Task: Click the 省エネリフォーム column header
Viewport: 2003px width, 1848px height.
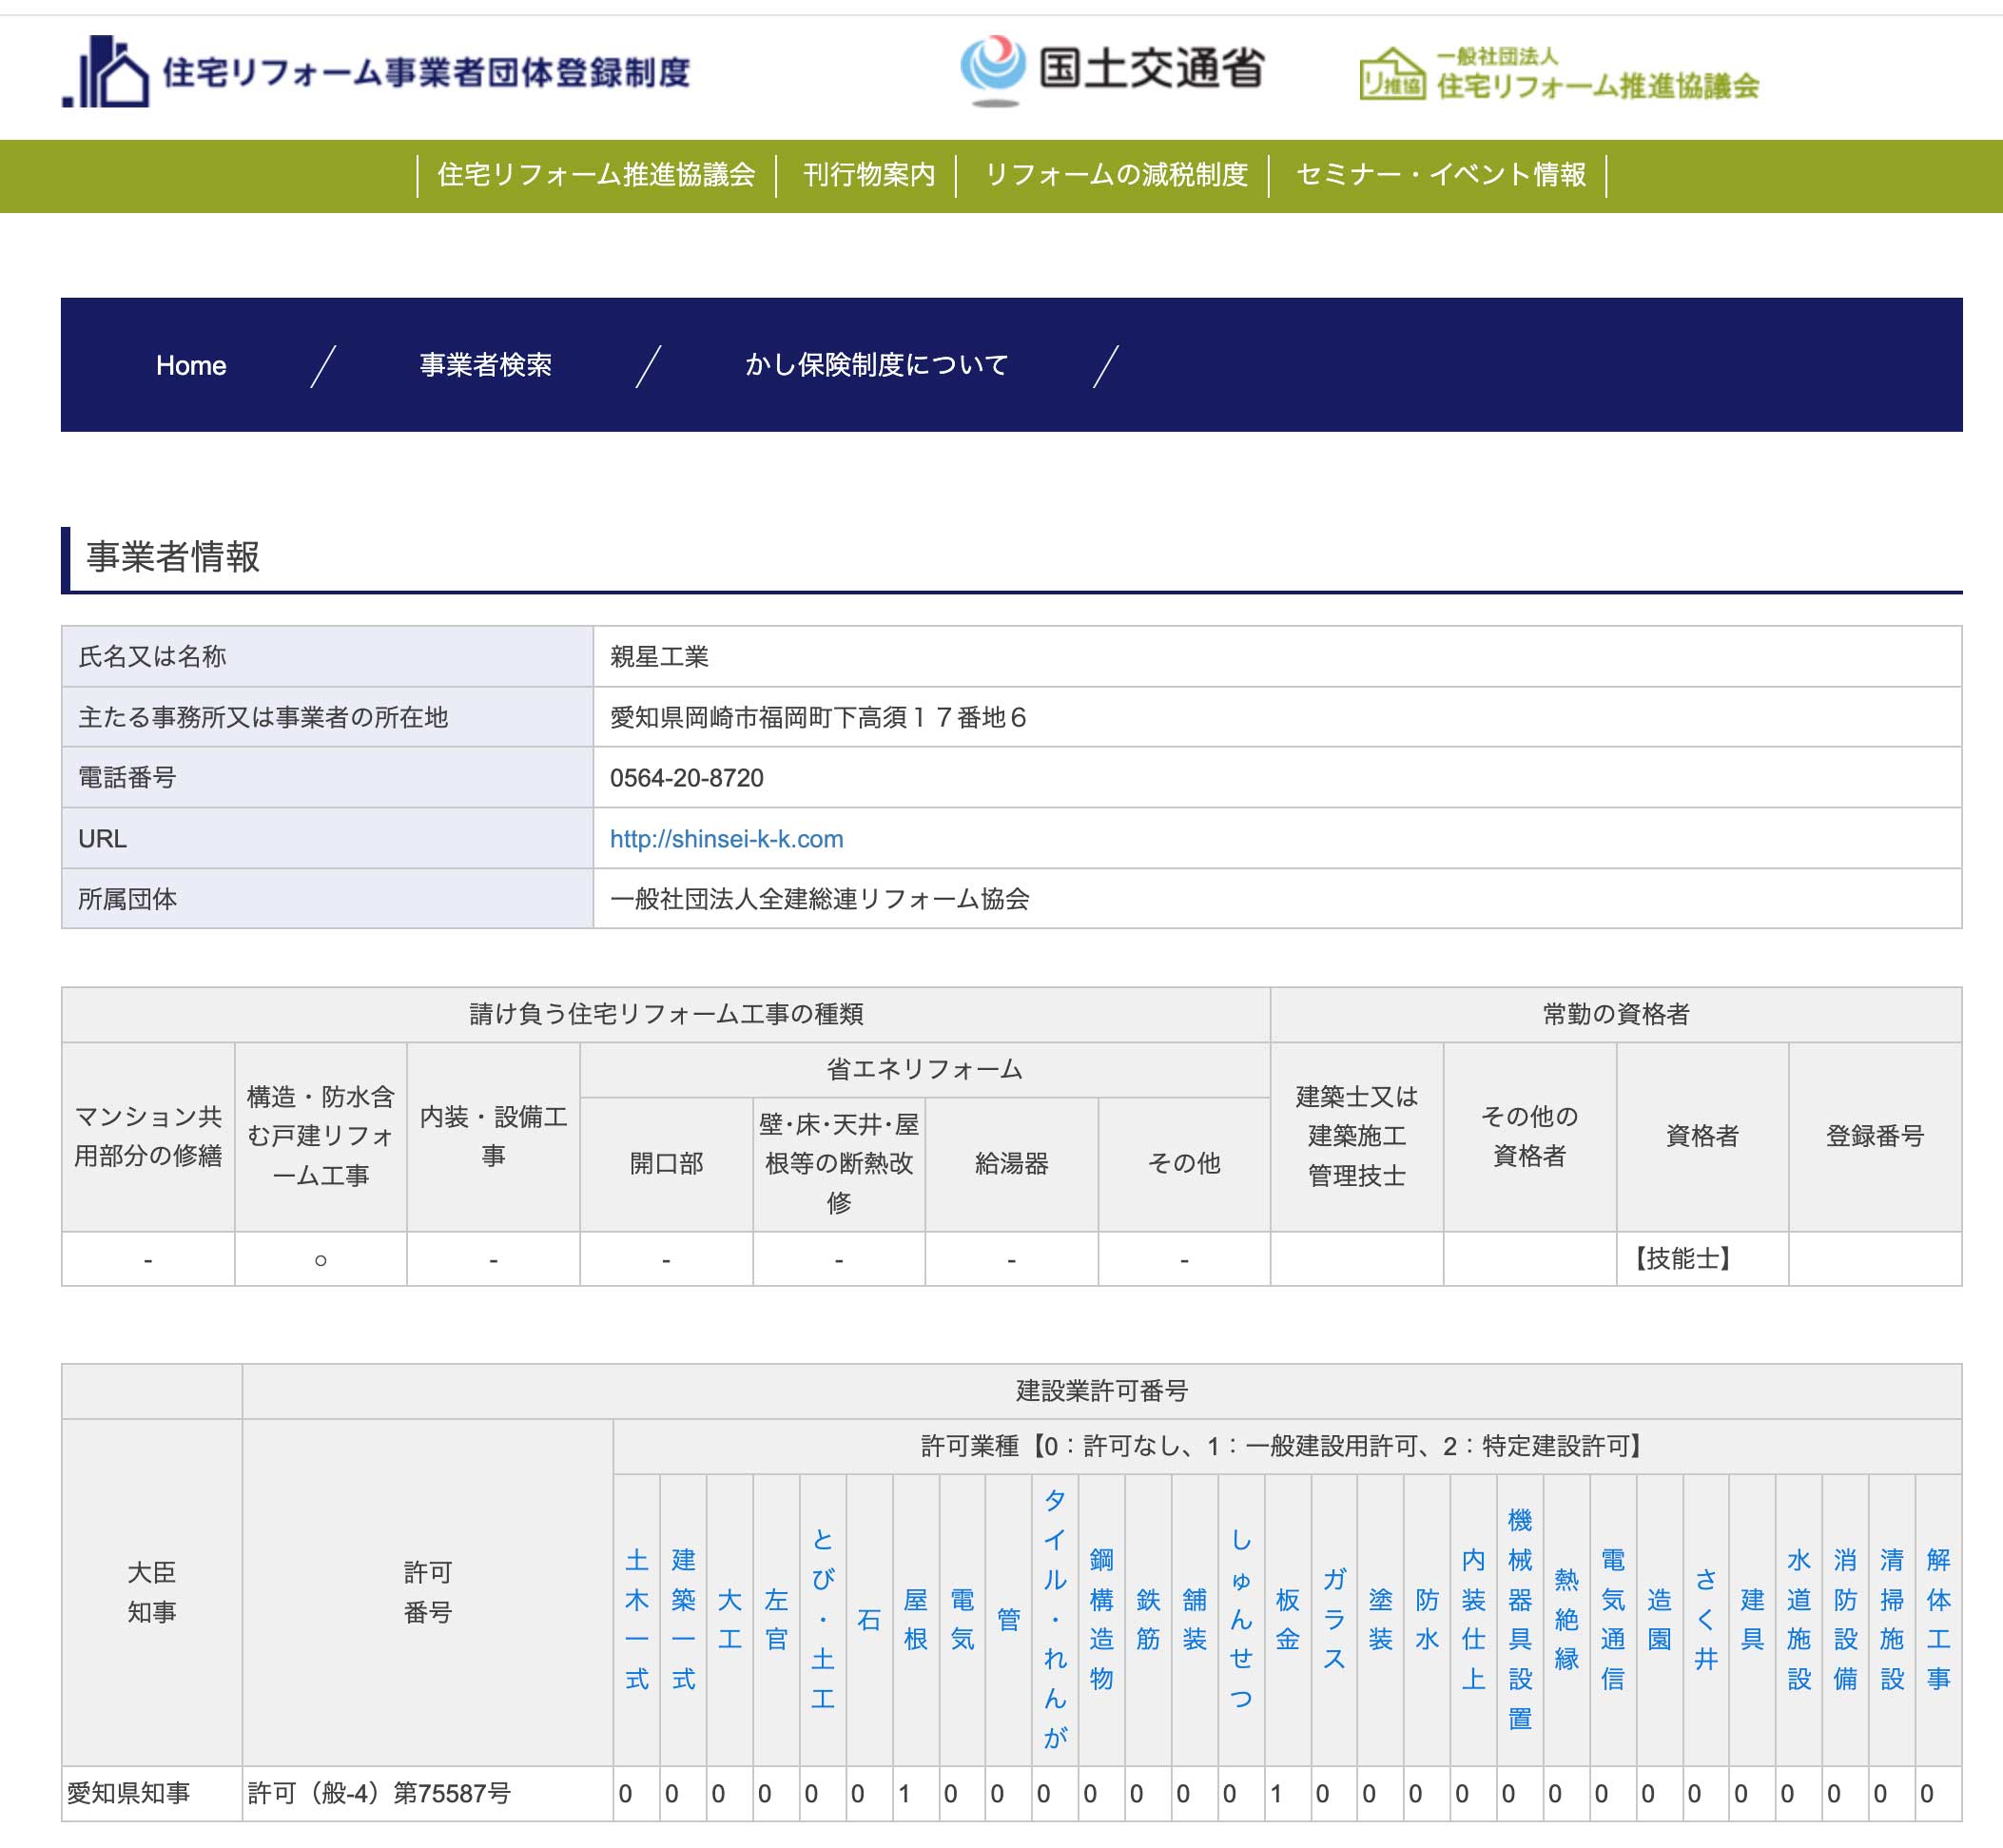Action: click(x=925, y=1069)
